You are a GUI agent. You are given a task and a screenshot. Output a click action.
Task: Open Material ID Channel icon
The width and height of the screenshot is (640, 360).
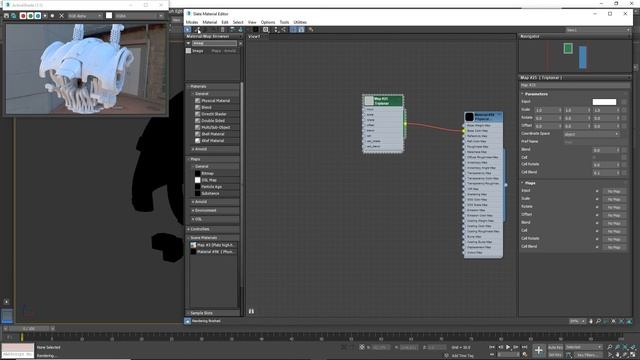[266, 30]
